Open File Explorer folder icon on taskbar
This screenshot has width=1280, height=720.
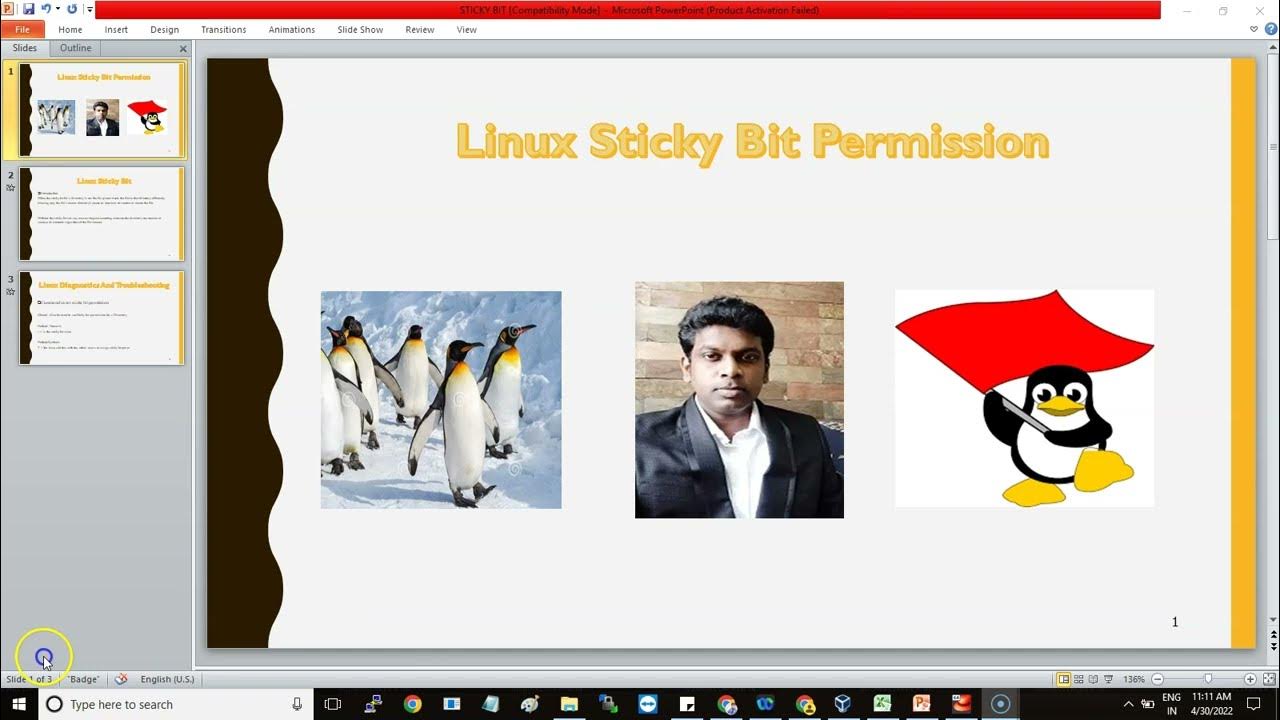(569, 704)
